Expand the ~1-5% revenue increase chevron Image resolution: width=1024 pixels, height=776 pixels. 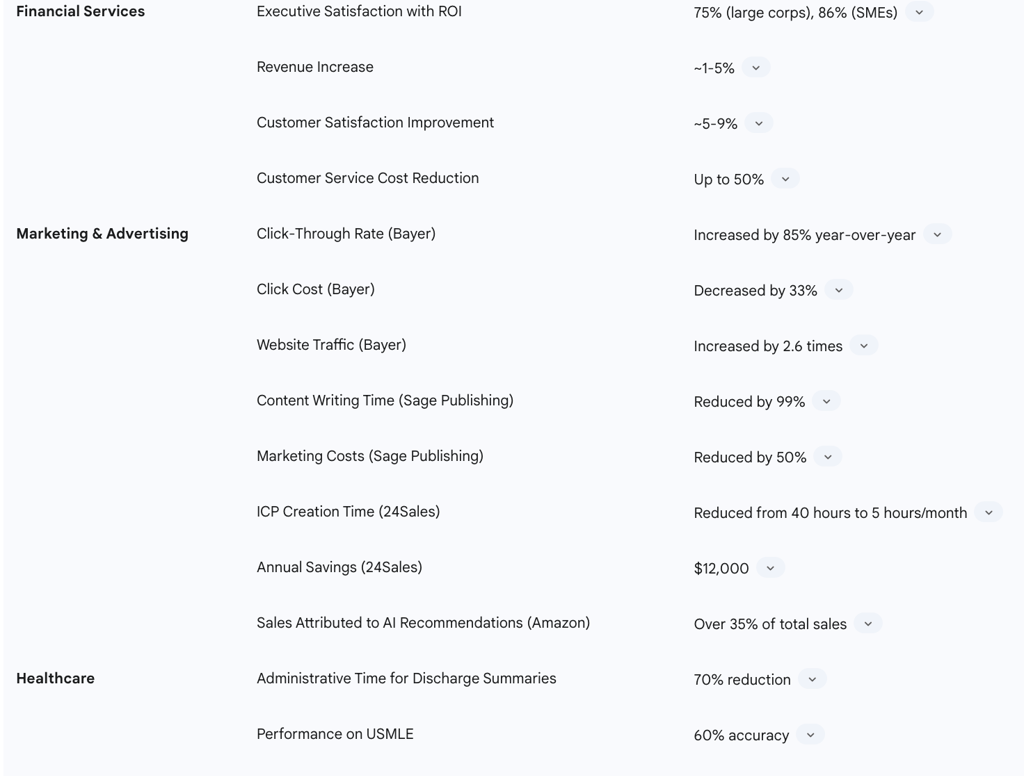coord(756,68)
